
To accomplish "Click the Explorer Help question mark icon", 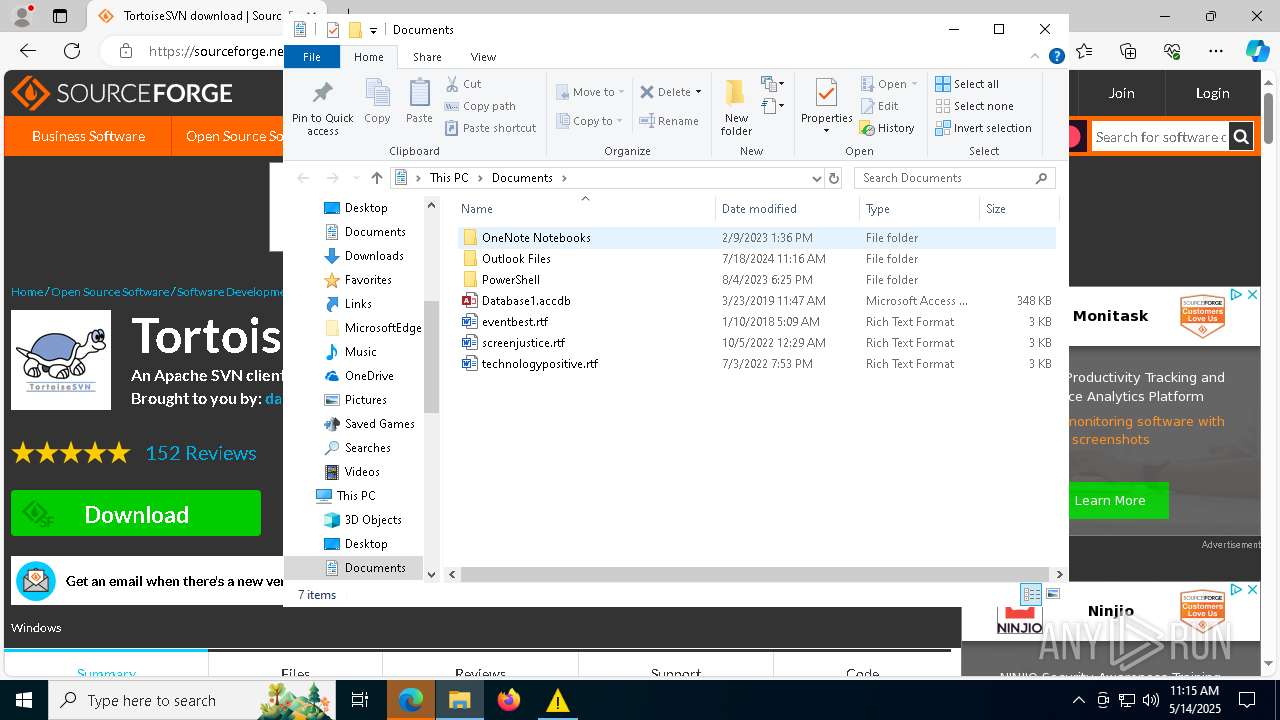I will [1056, 57].
